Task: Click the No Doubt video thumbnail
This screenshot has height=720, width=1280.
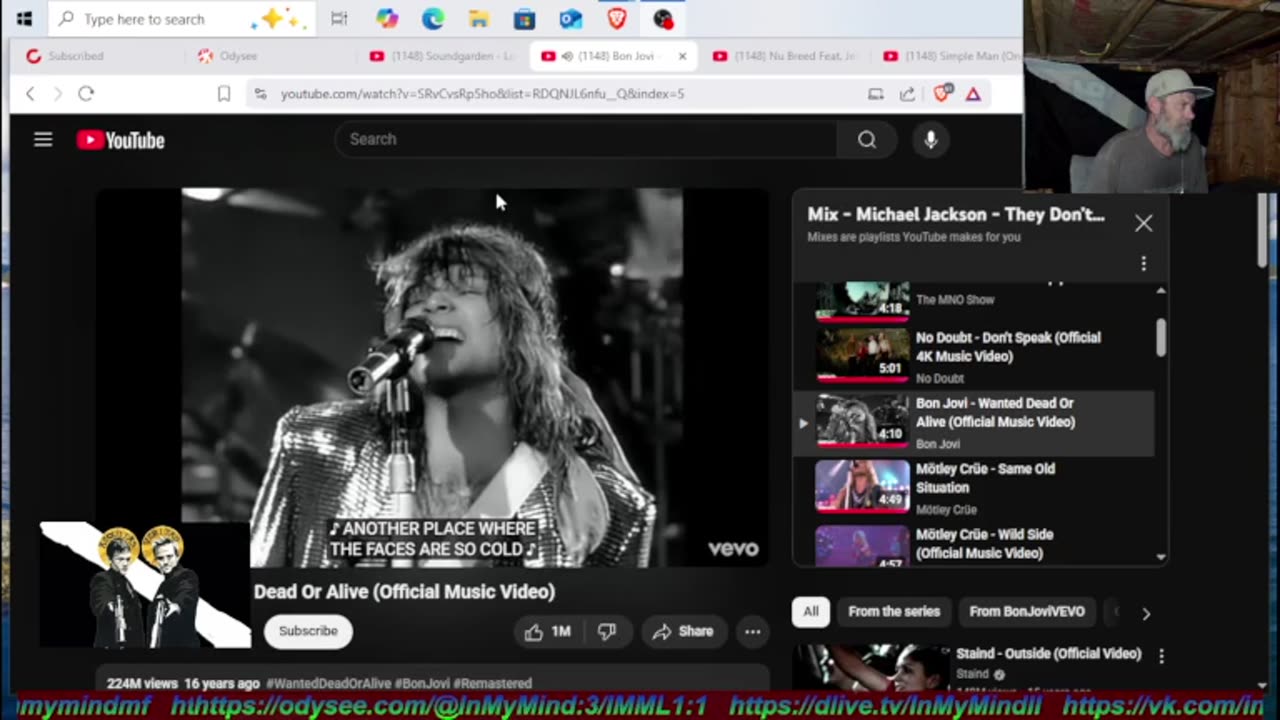Action: [862, 355]
